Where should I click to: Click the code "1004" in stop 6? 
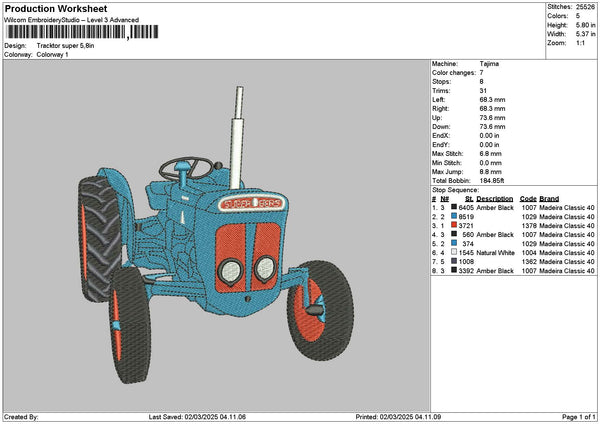(529, 253)
